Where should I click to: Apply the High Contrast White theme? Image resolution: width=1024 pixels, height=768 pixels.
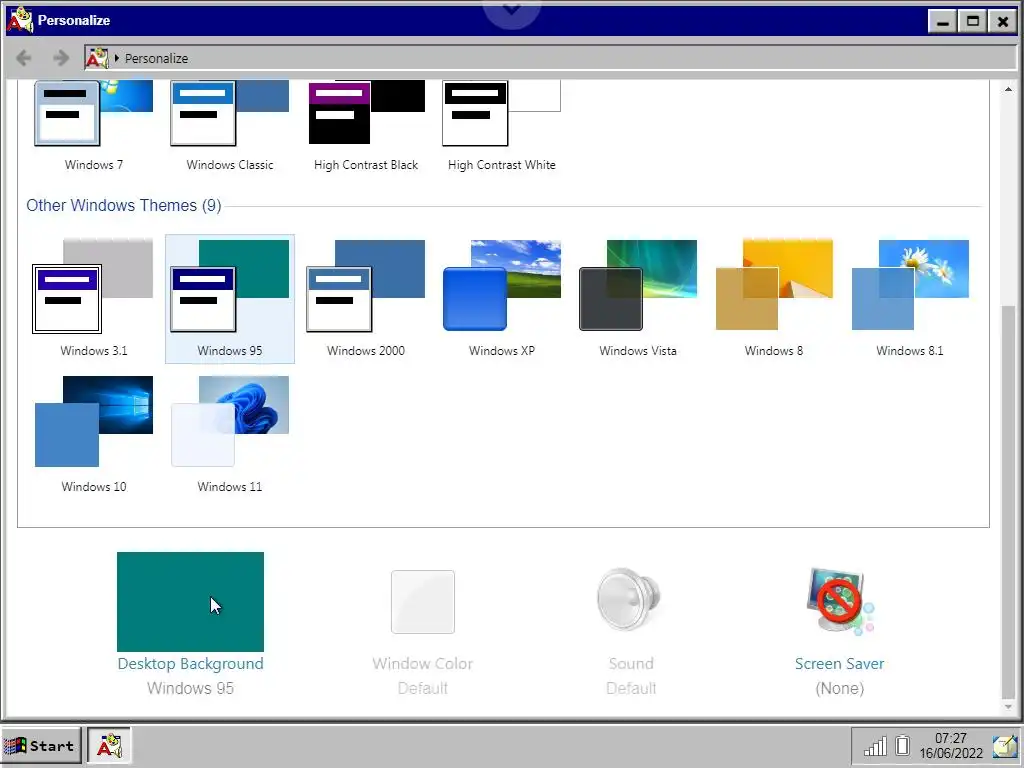tap(502, 112)
